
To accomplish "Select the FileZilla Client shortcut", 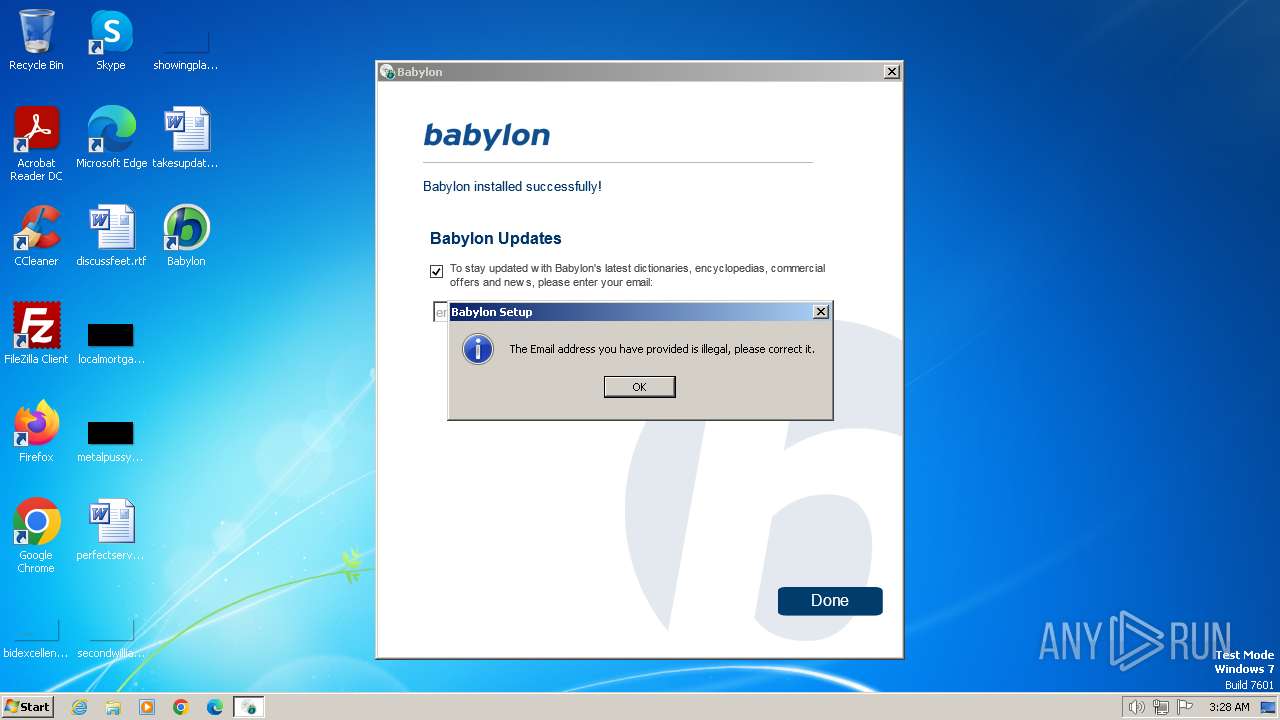I will [36, 334].
